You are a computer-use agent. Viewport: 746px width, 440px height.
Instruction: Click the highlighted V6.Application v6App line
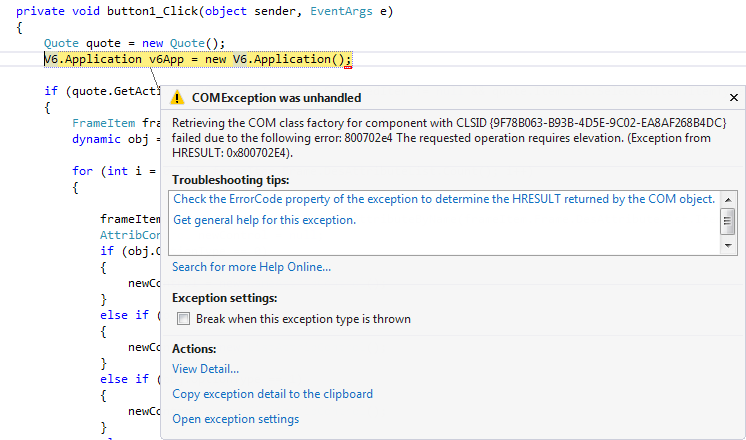(x=198, y=59)
